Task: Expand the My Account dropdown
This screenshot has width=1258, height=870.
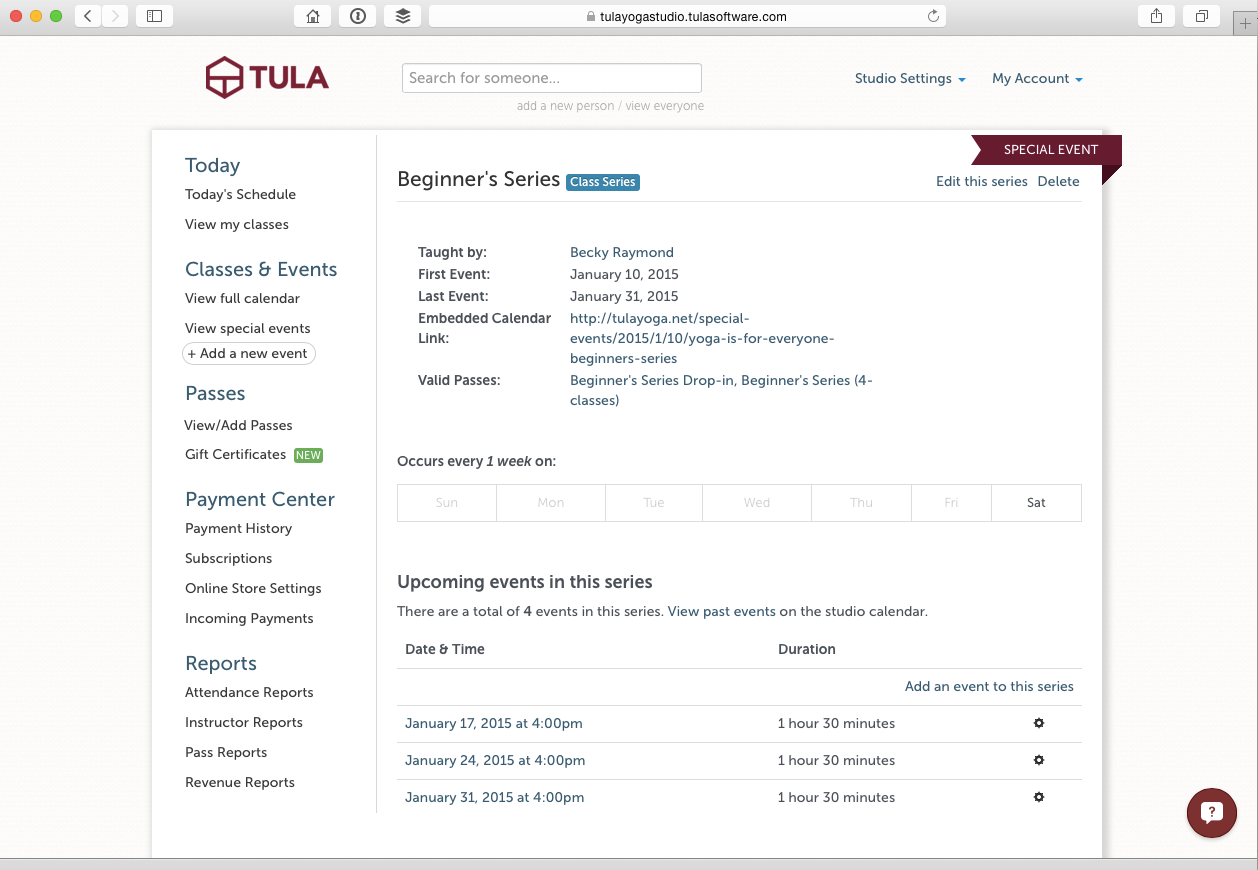Action: point(1037,78)
